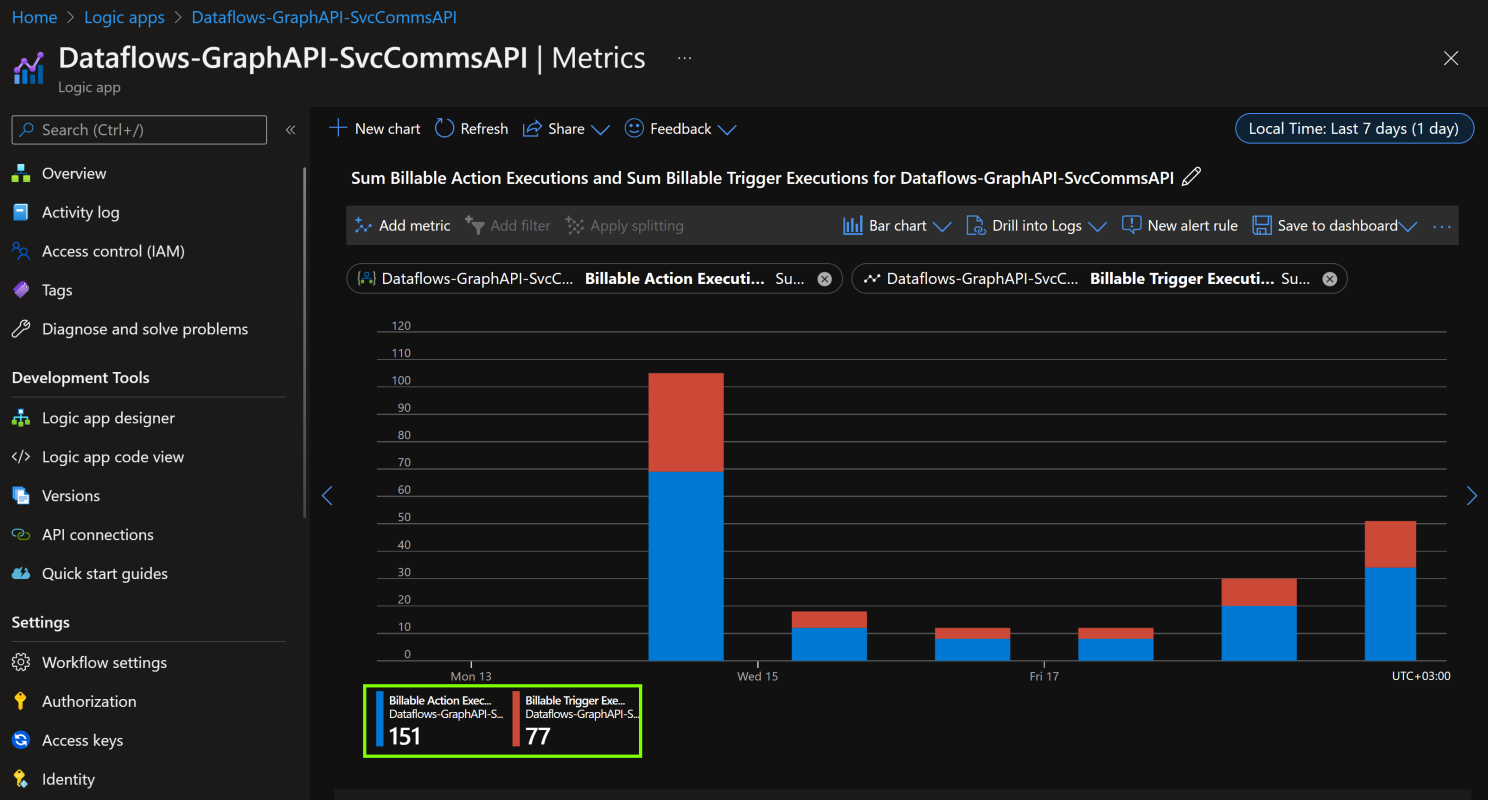The height and width of the screenshot is (800, 1488).
Task: Open the Share dropdown menu
Action: click(x=600, y=130)
